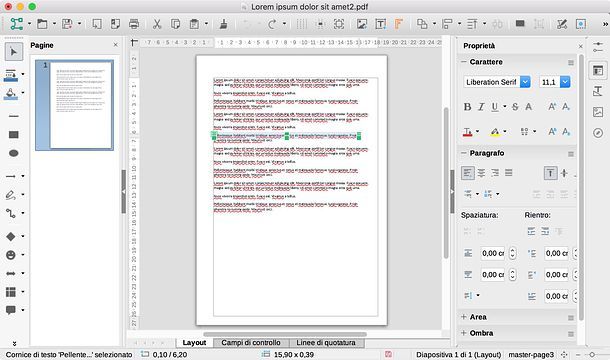Open the sidebar Gallery icon
Image resolution: width=610 pixels, height=360 pixels.
(x=598, y=112)
